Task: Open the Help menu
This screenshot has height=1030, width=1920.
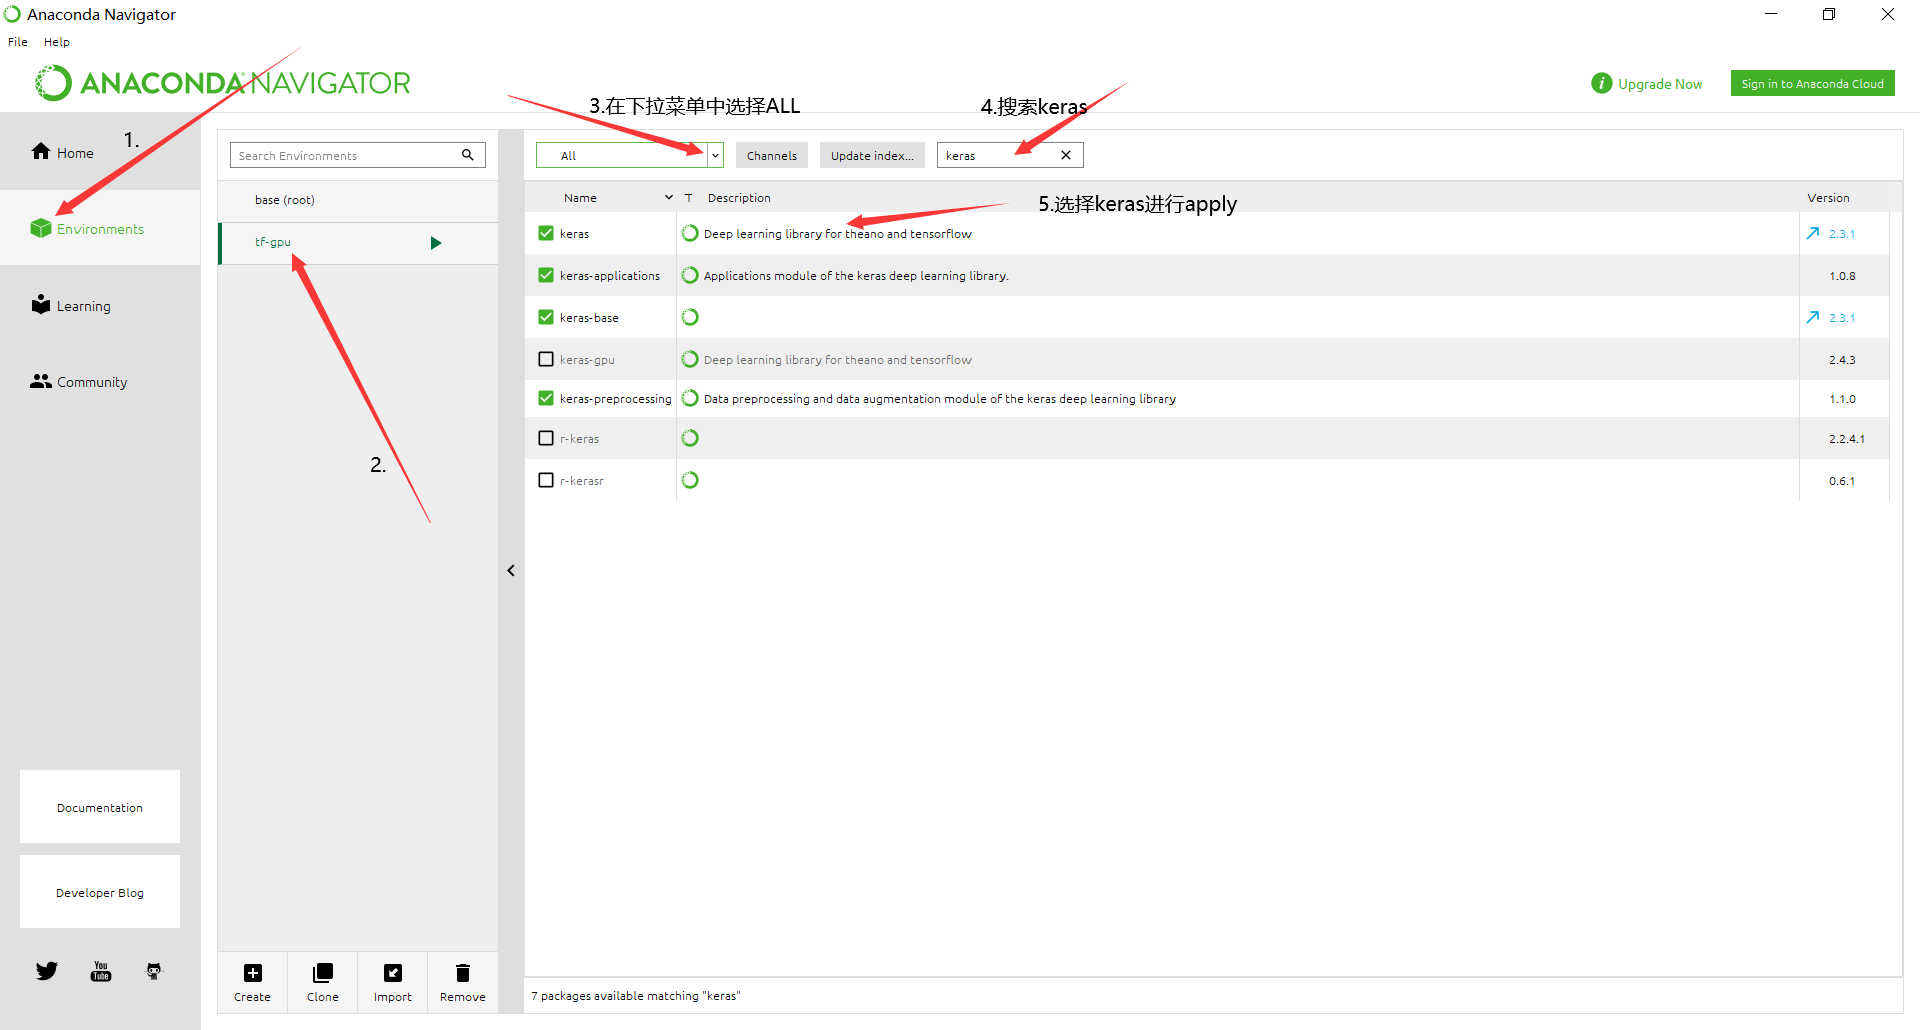Action: pos(57,42)
